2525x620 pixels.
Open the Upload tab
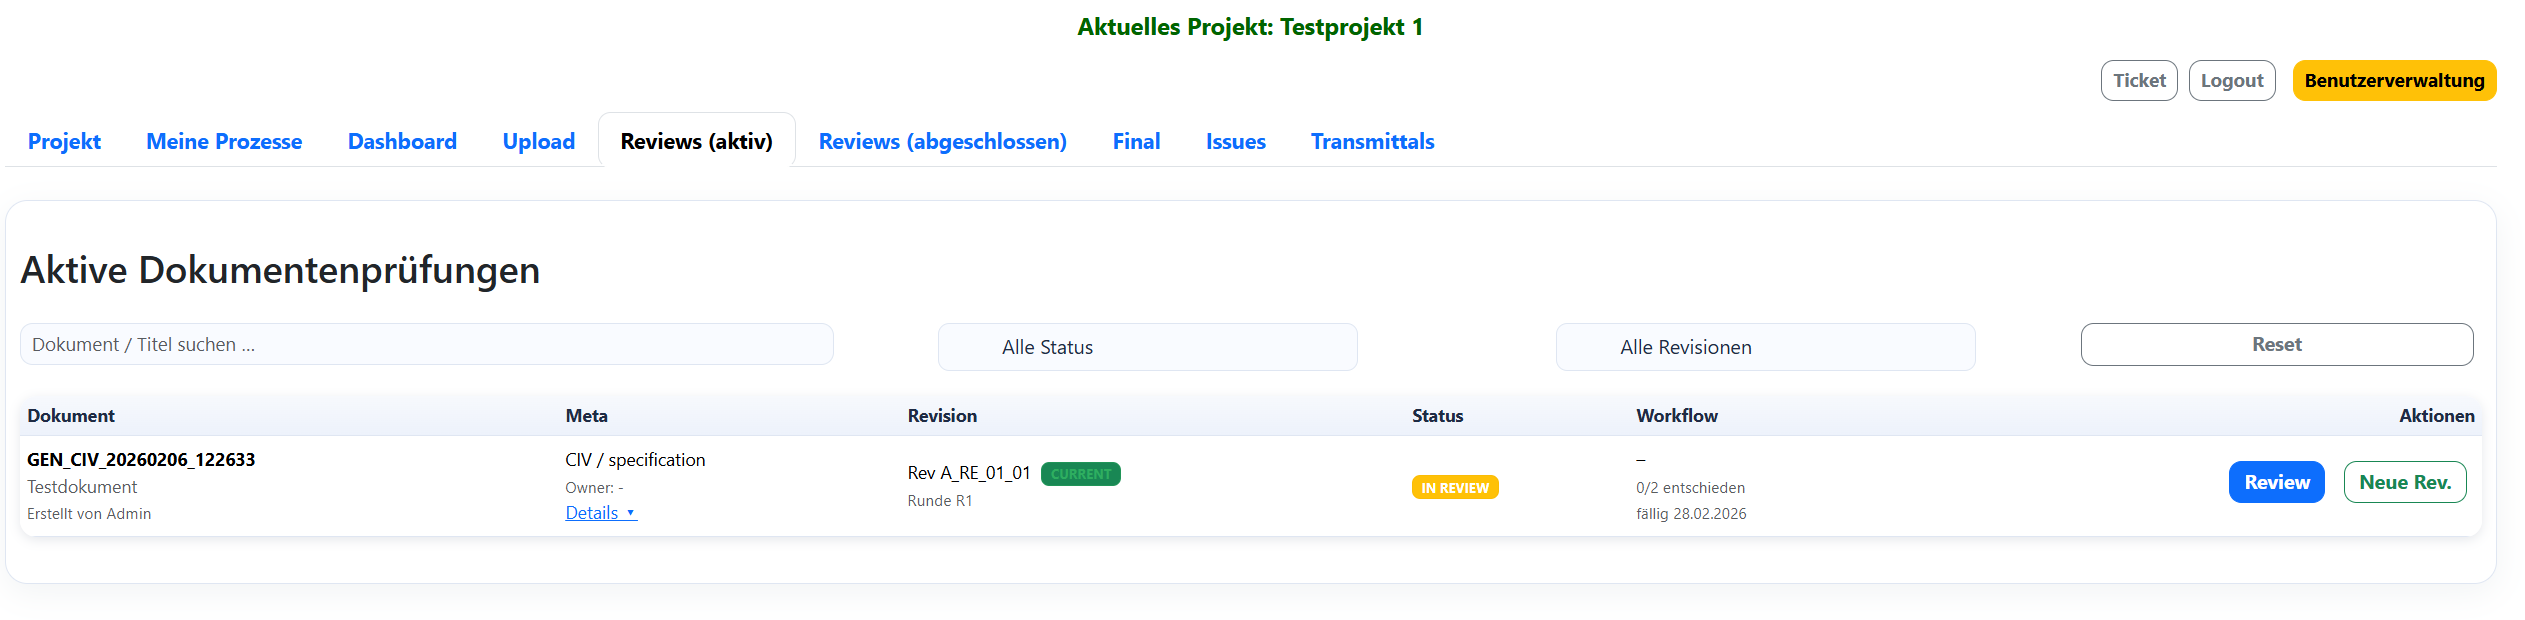538,142
